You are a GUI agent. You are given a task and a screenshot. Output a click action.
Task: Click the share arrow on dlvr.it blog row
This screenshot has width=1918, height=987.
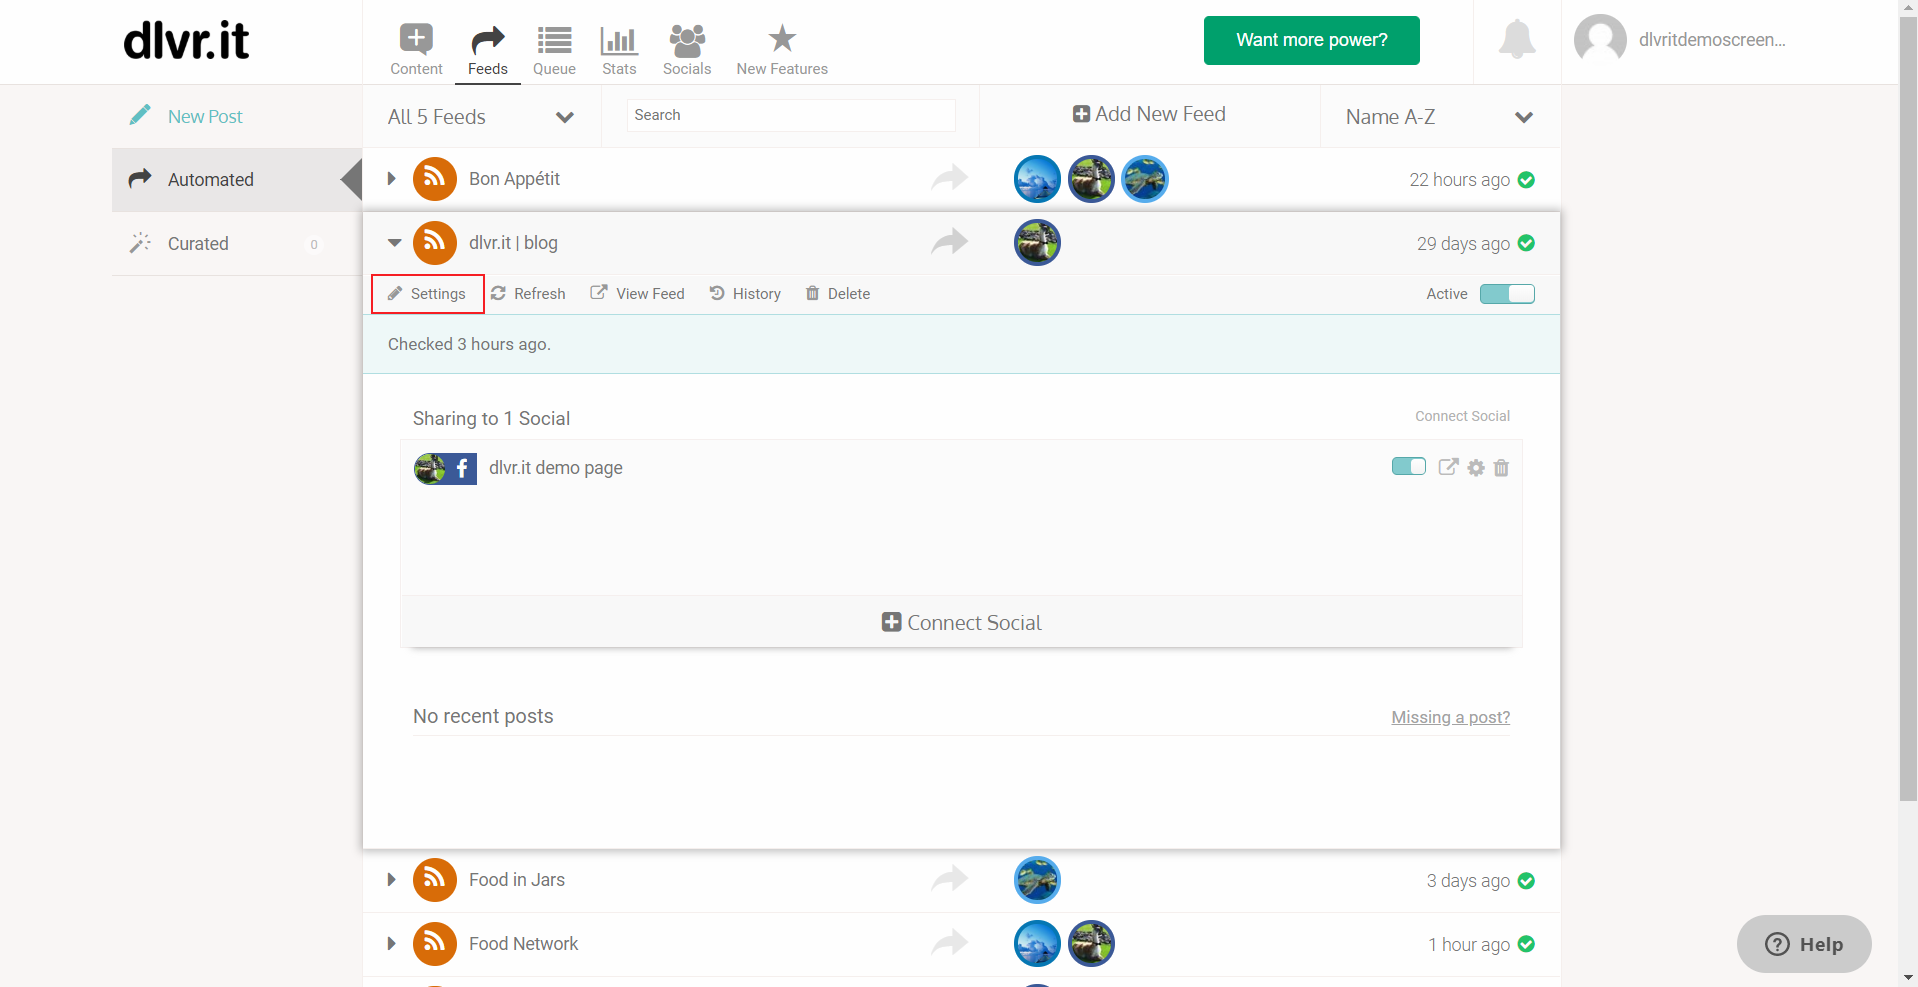click(949, 242)
